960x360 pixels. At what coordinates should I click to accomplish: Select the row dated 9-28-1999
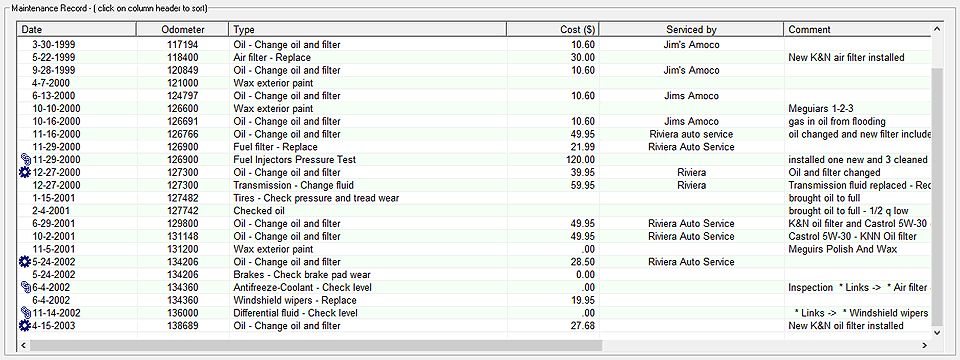474,70
